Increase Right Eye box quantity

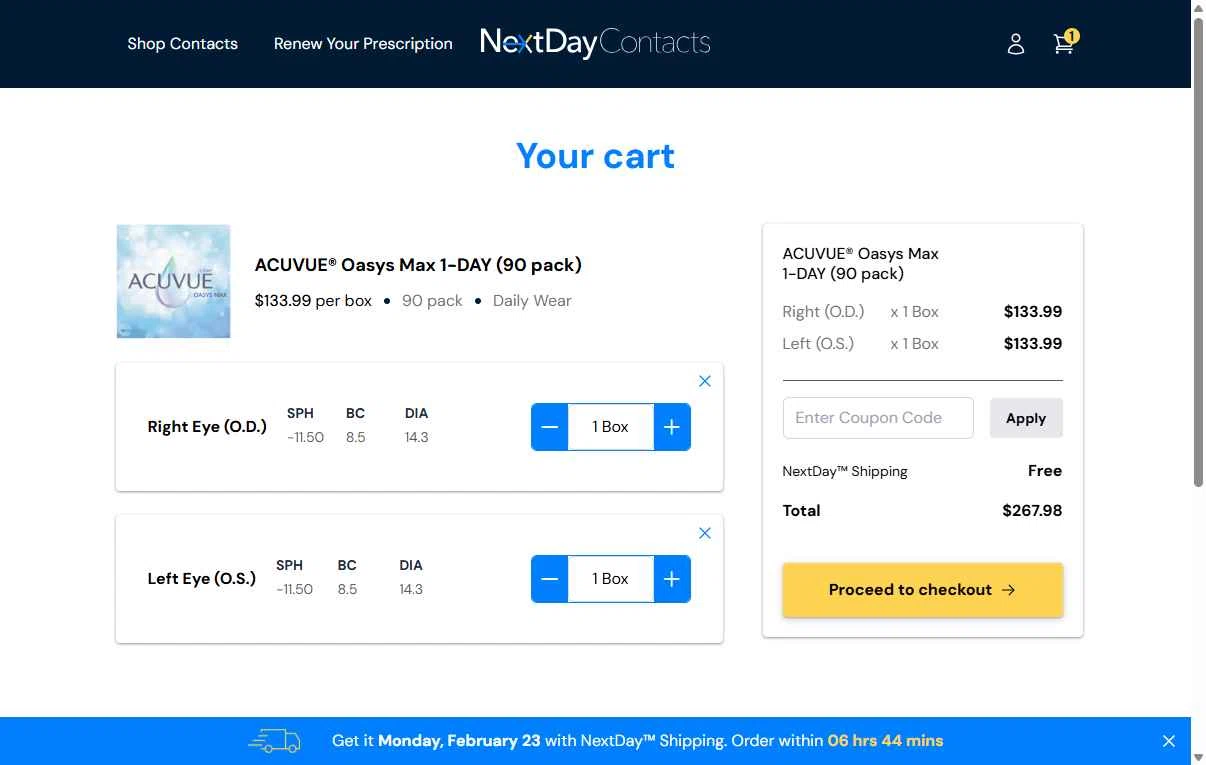tap(672, 427)
